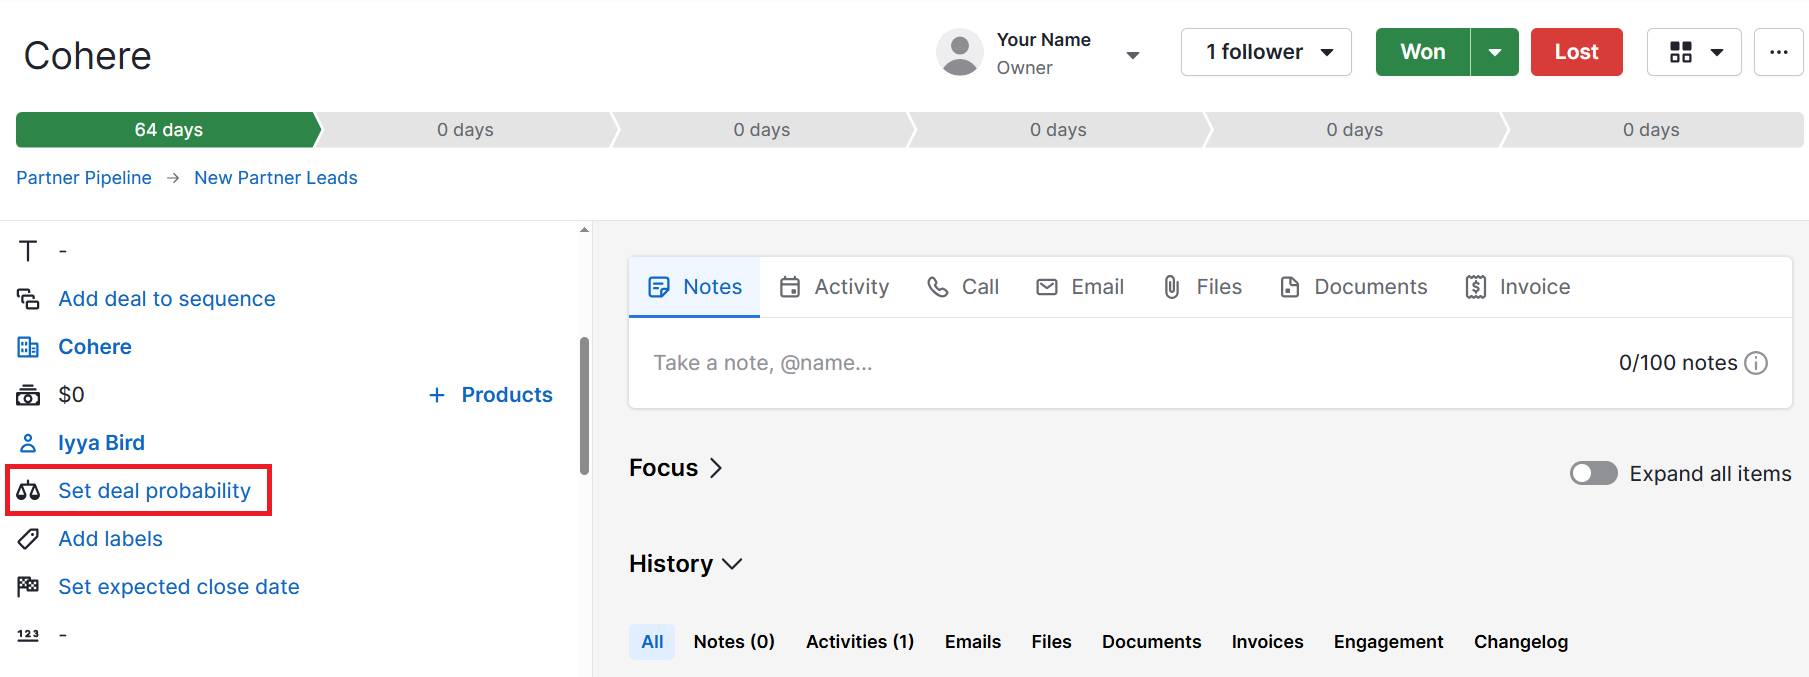The height and width of the screenshot is (677, 1809).
Task: Click the envelope icon on Email tab
Action: pyautogui.click(x=1047, y=287)
